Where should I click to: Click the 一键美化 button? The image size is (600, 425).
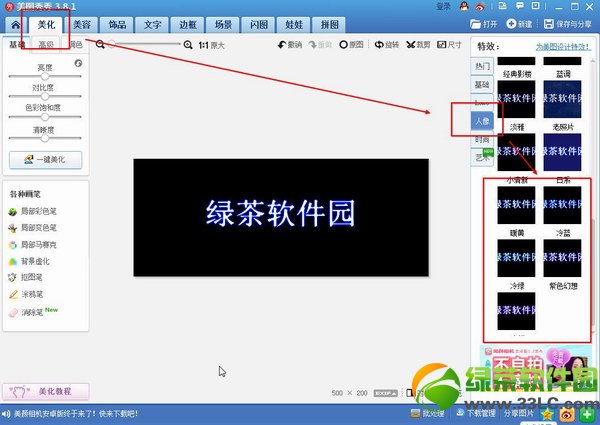[x=46, y=160]
